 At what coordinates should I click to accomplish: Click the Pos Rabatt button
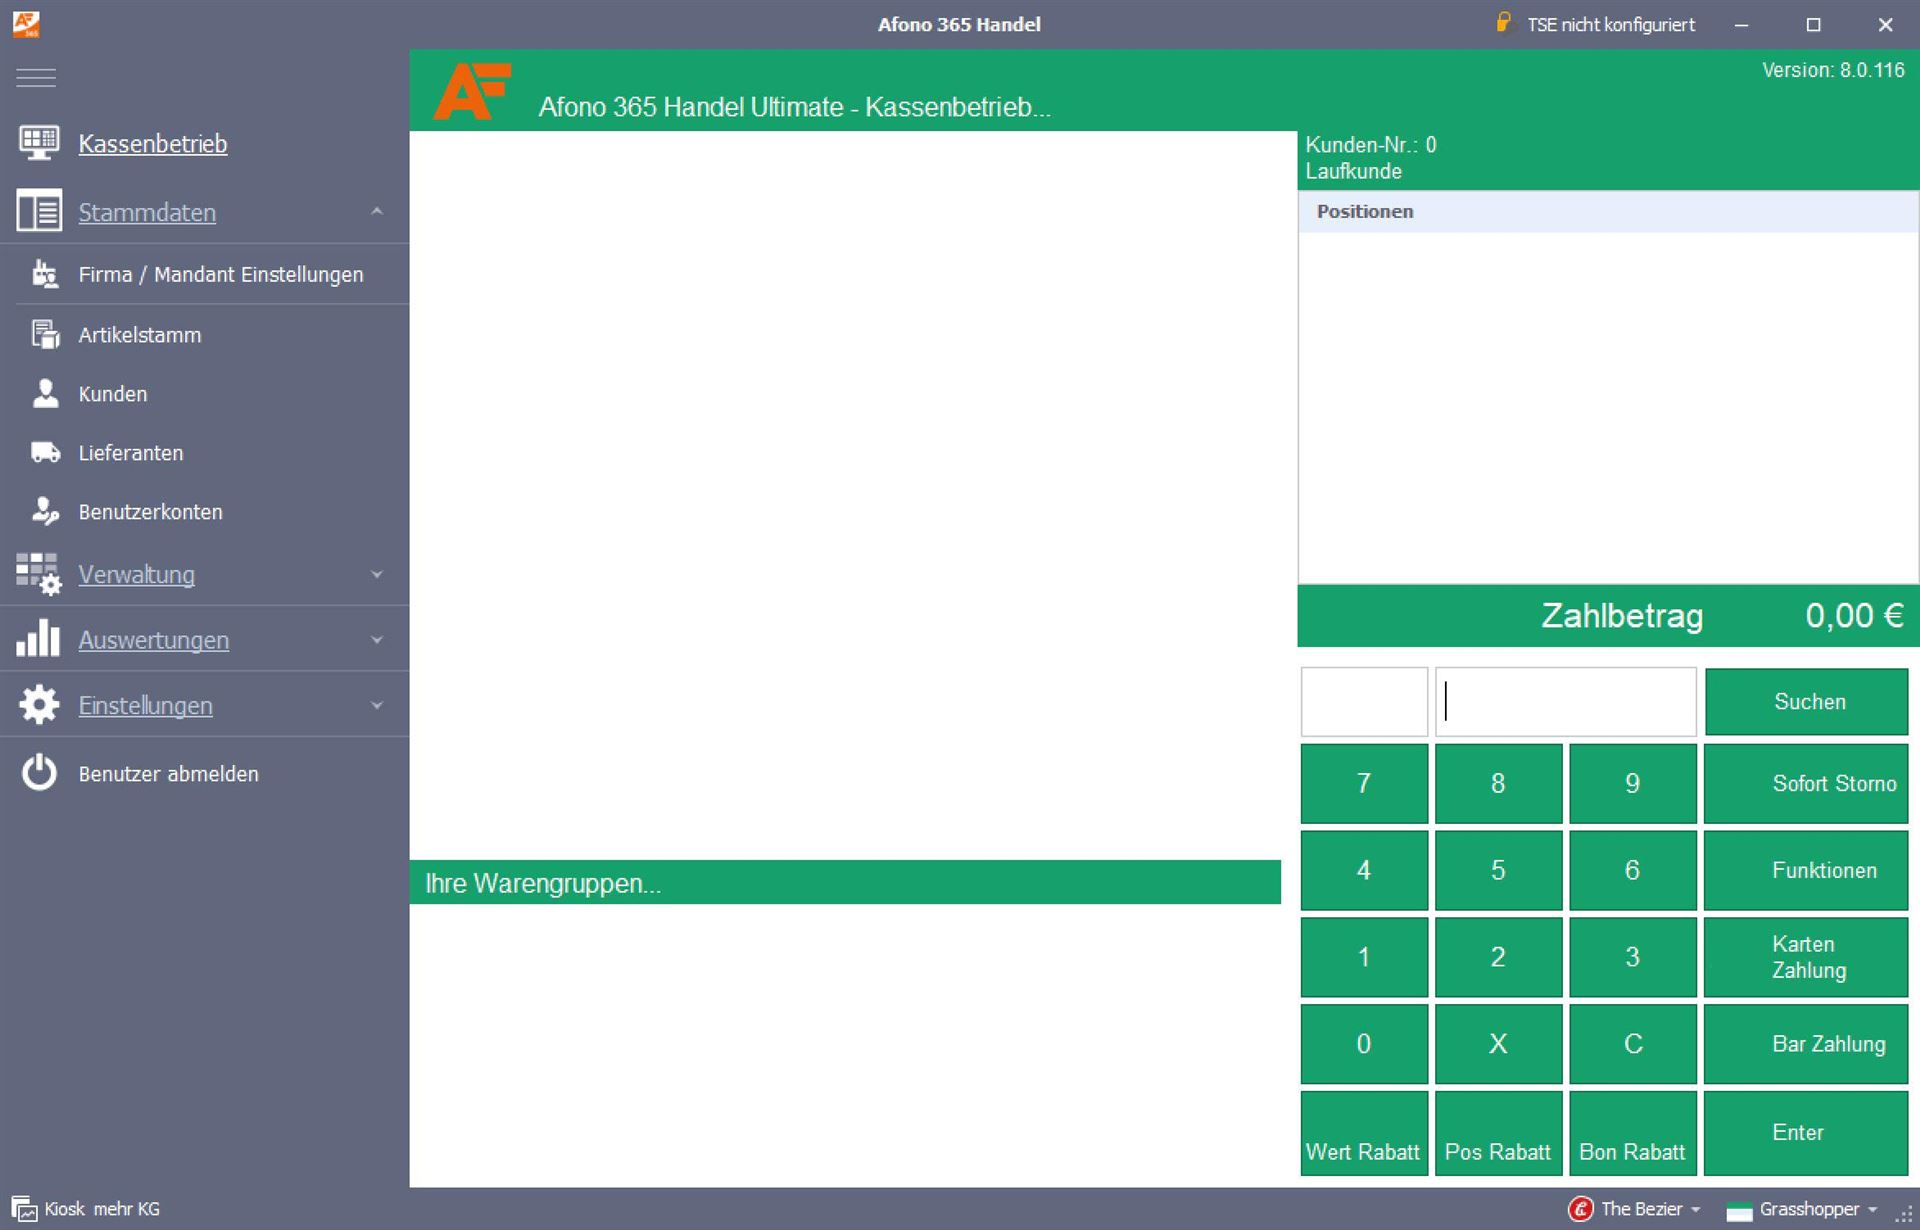click(1498, 1132)
